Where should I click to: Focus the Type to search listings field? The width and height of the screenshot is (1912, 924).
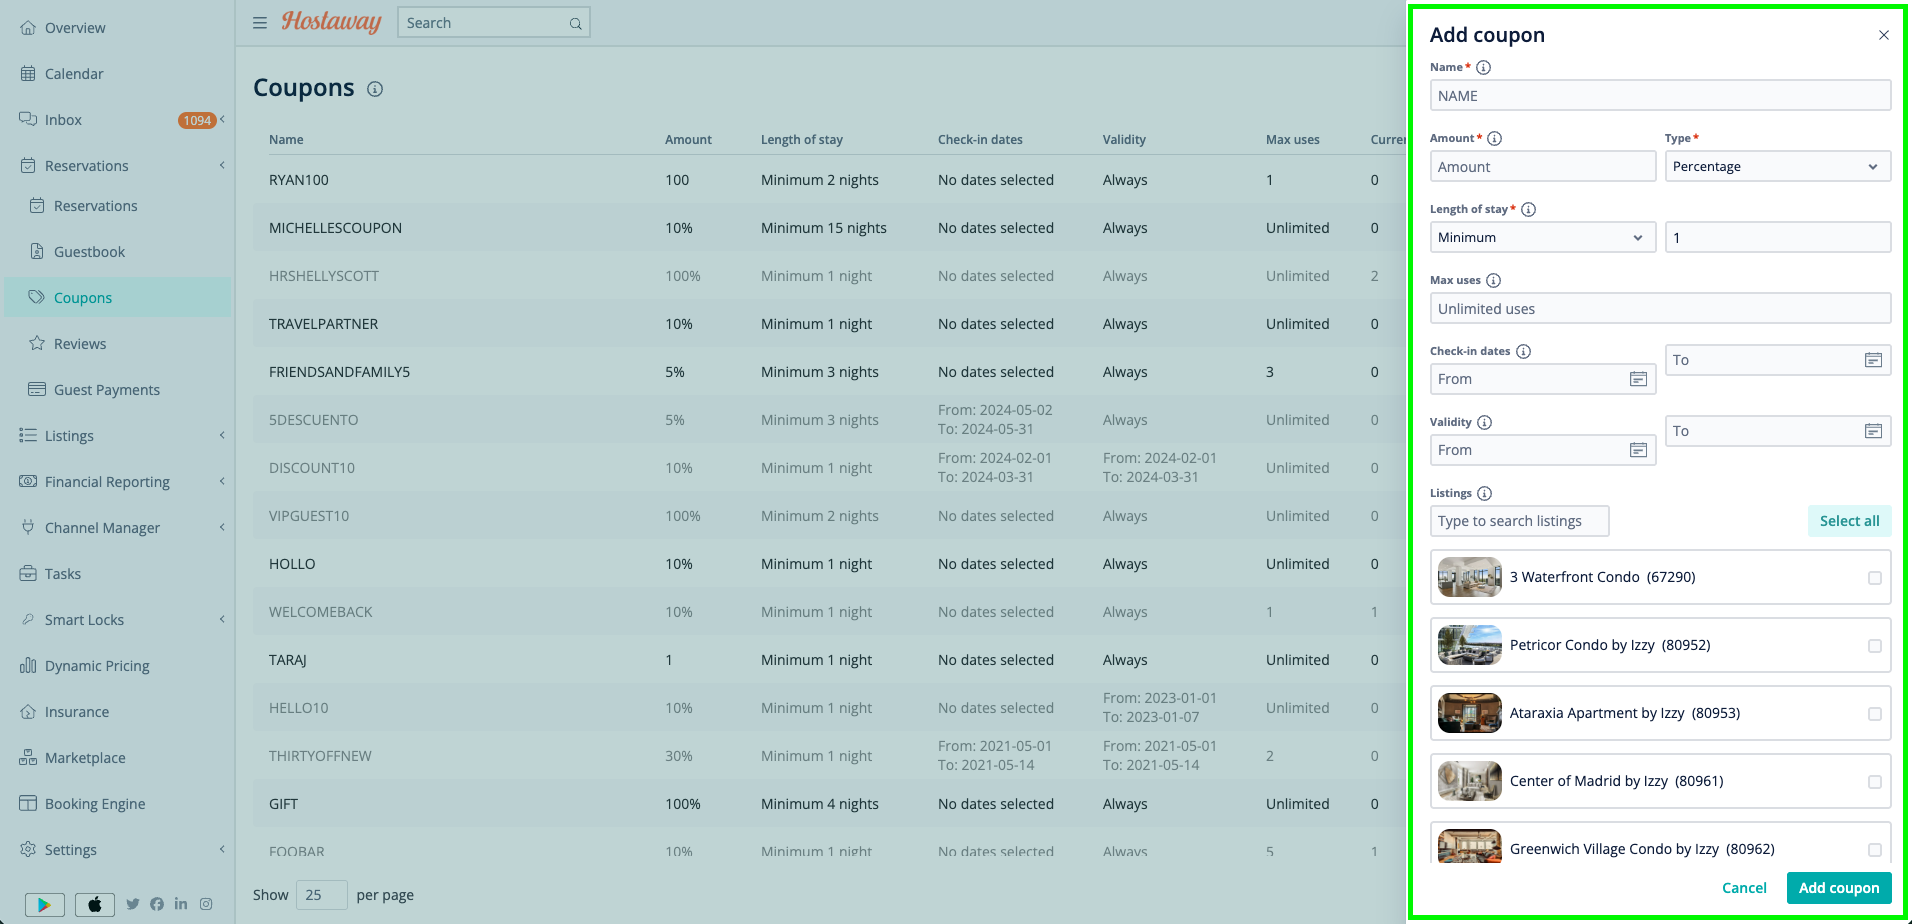coord(1519,521)
